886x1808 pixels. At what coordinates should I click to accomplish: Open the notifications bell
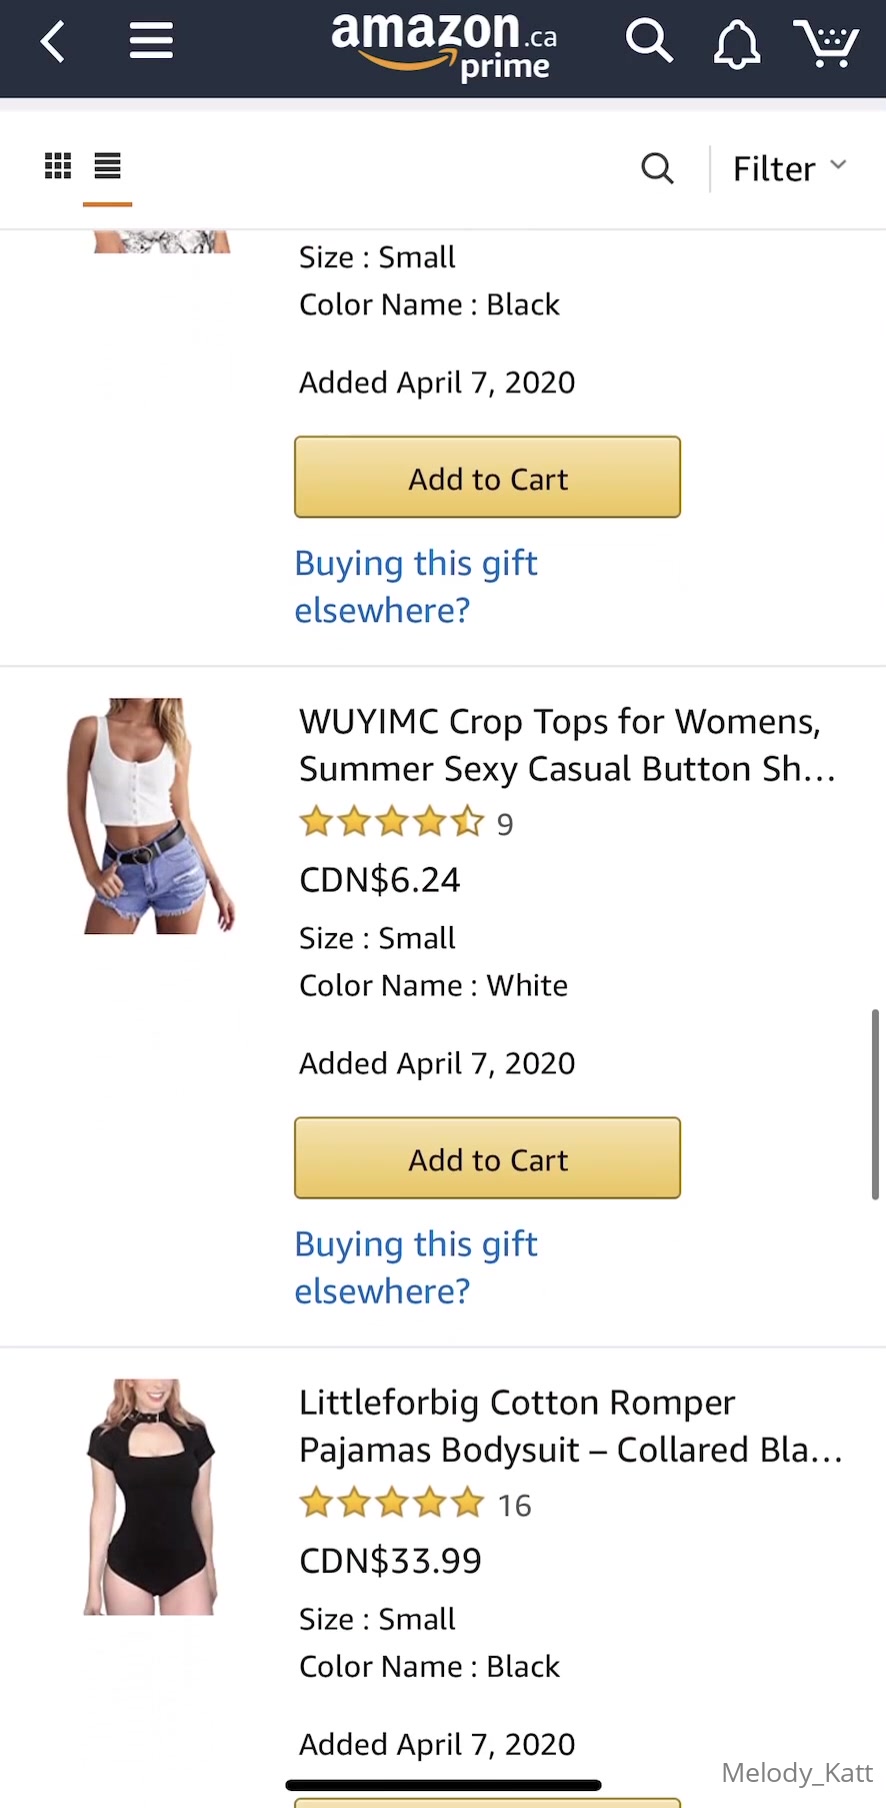click(737, 44)
